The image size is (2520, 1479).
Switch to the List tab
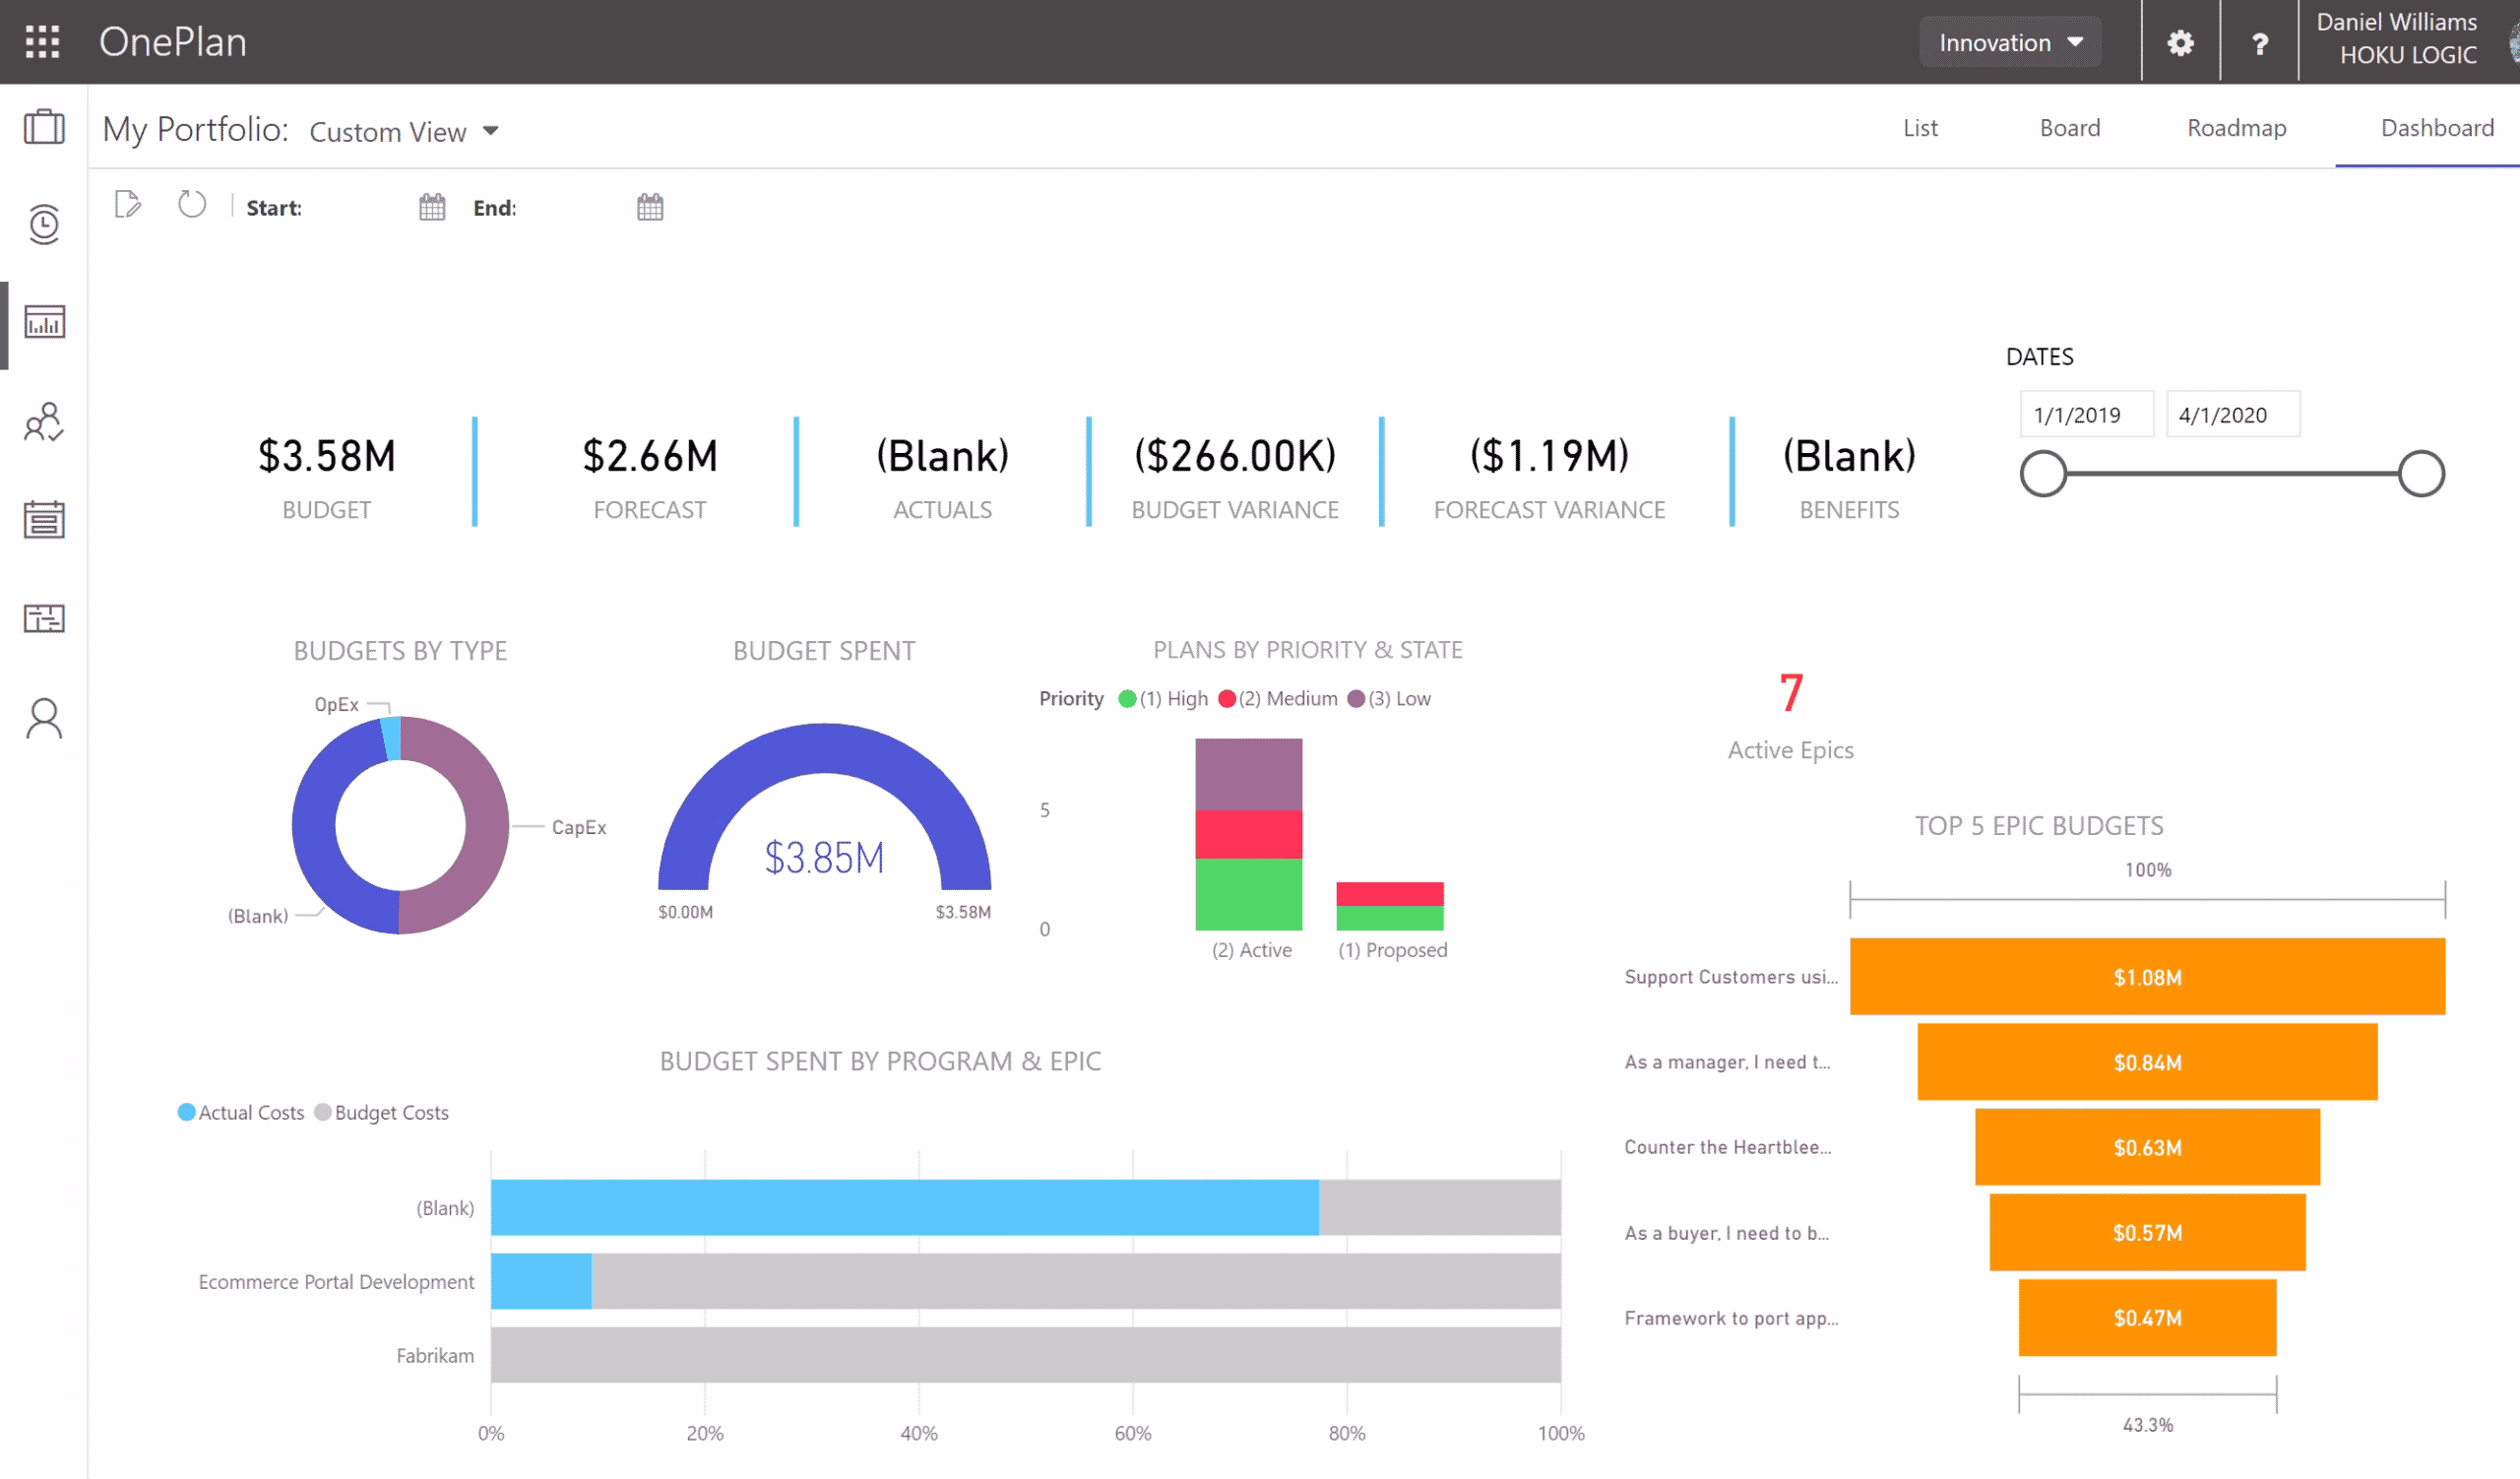[1920, 128]
